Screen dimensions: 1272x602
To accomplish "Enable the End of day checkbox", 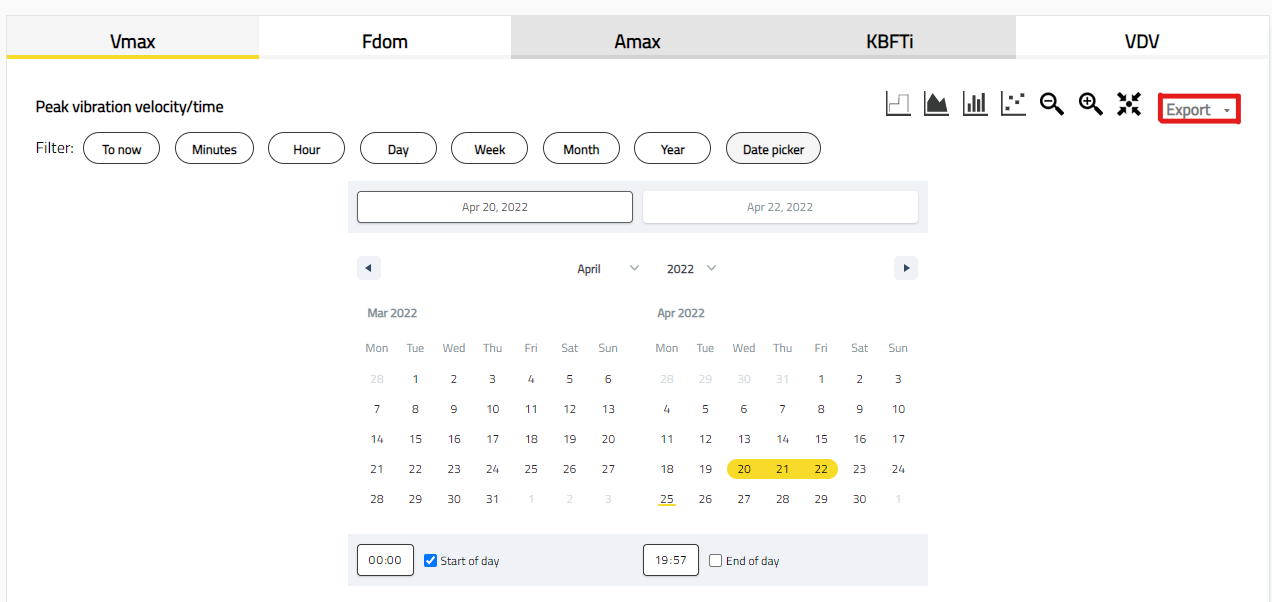I will [x=715, y=561].
